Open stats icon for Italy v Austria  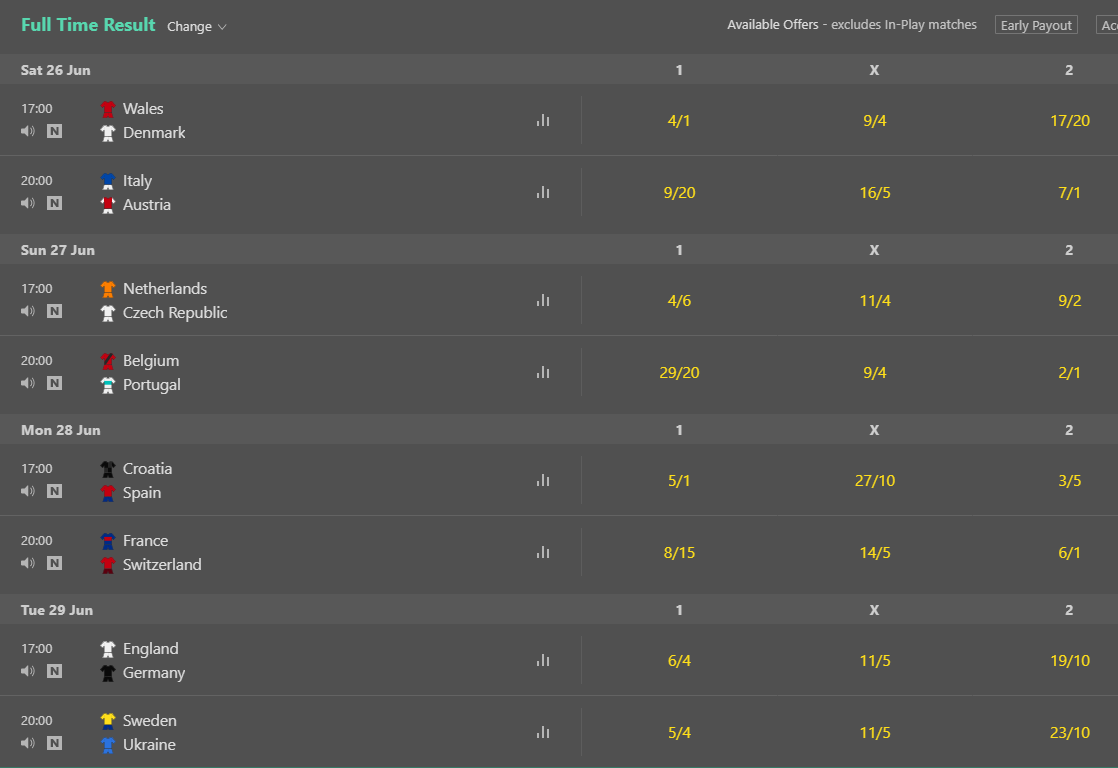pyautogui.click(x=543, y=192)
